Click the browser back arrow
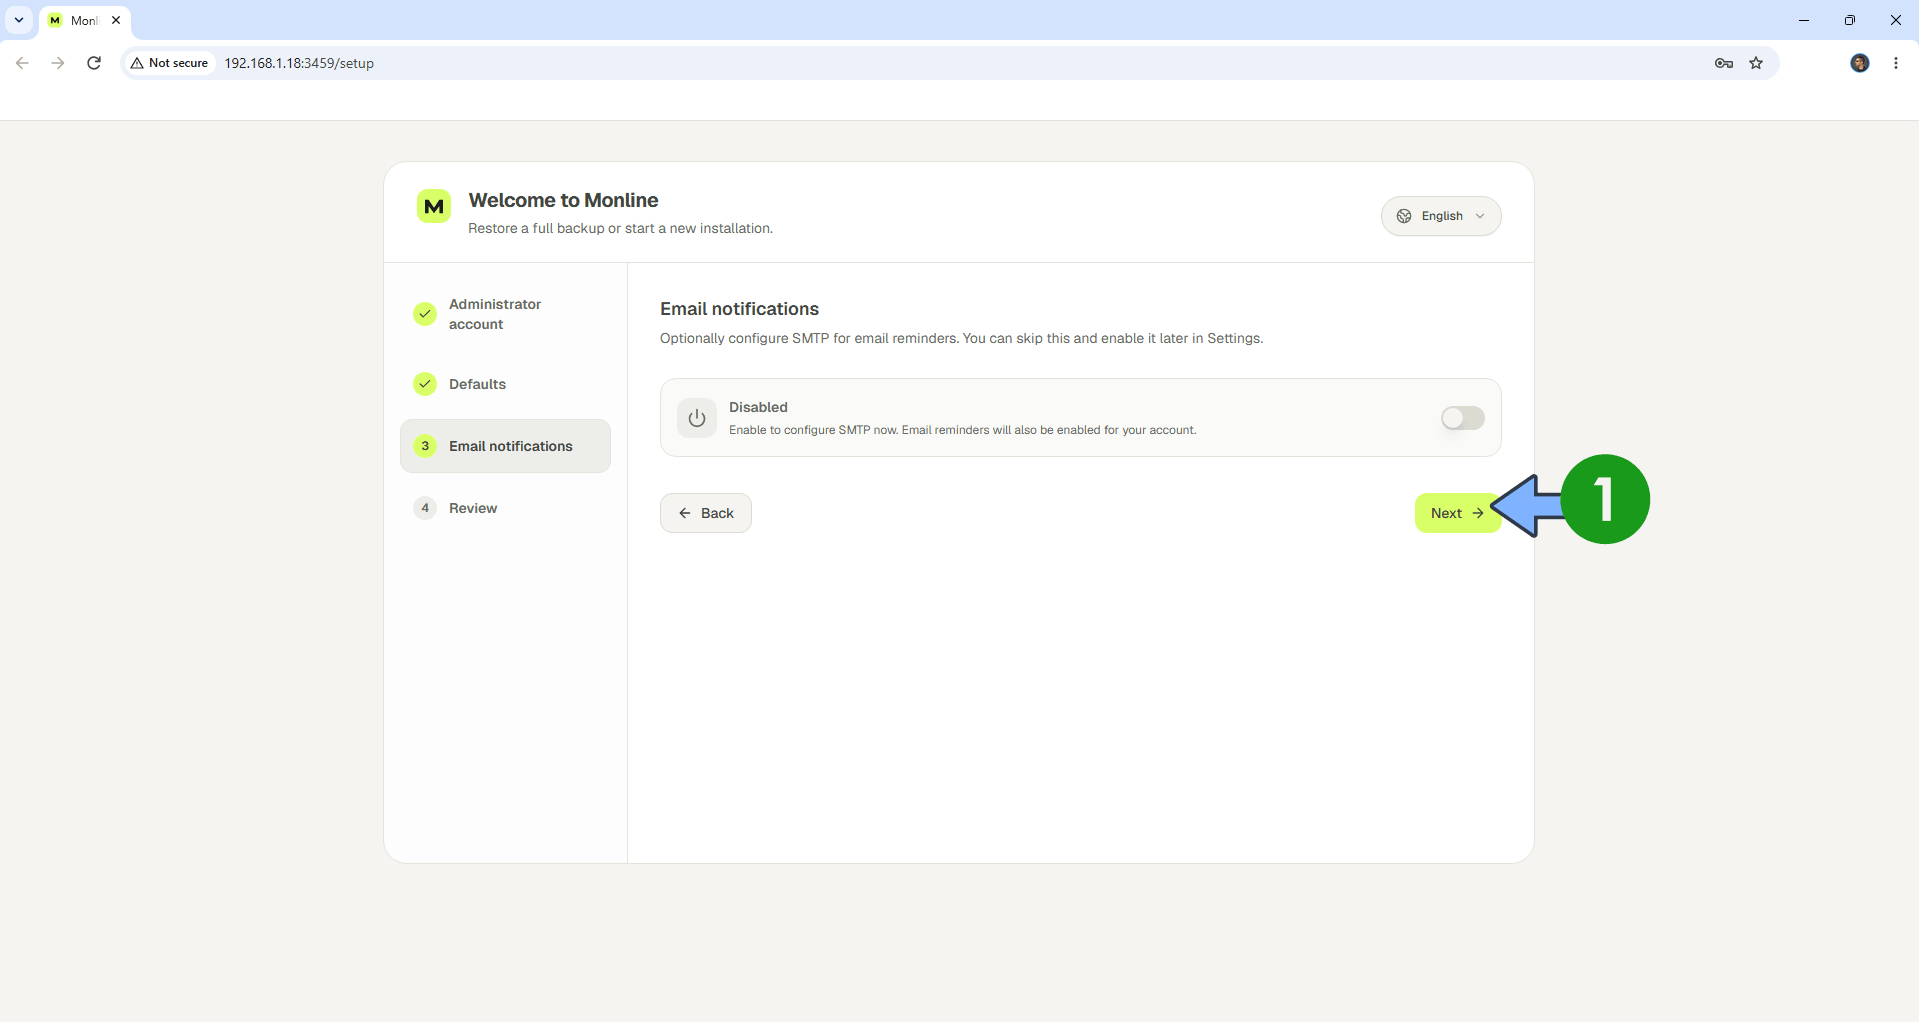This screenshot has height=1022, width=1919. (22, 63)
